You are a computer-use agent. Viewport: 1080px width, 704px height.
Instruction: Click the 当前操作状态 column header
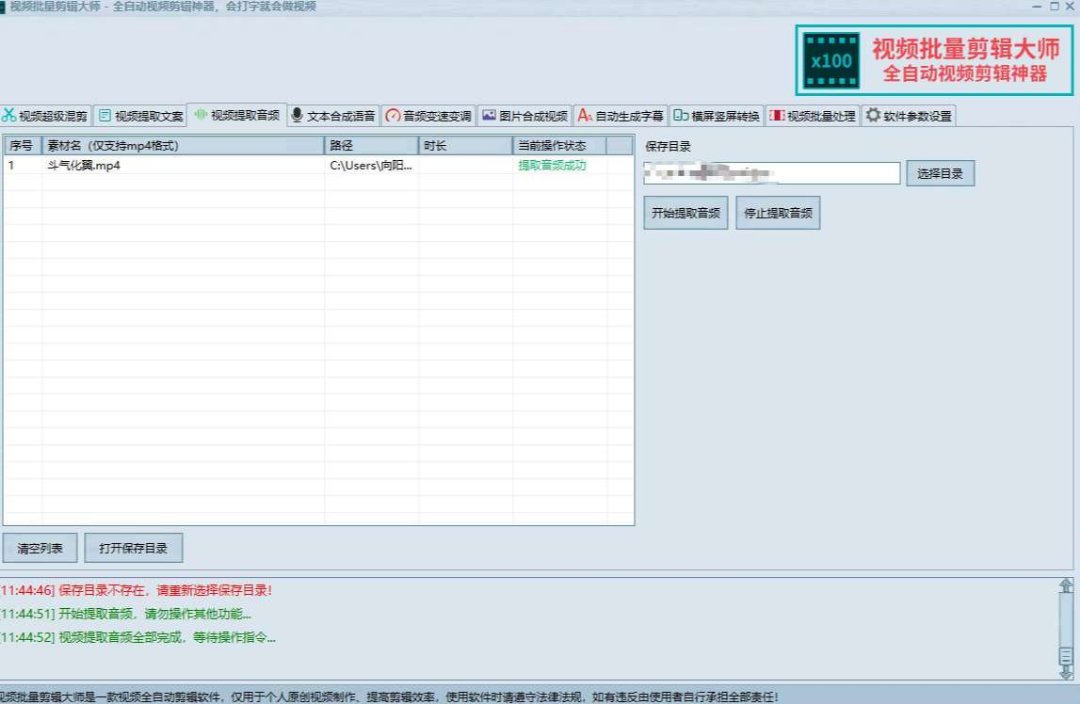click(559, 146)
